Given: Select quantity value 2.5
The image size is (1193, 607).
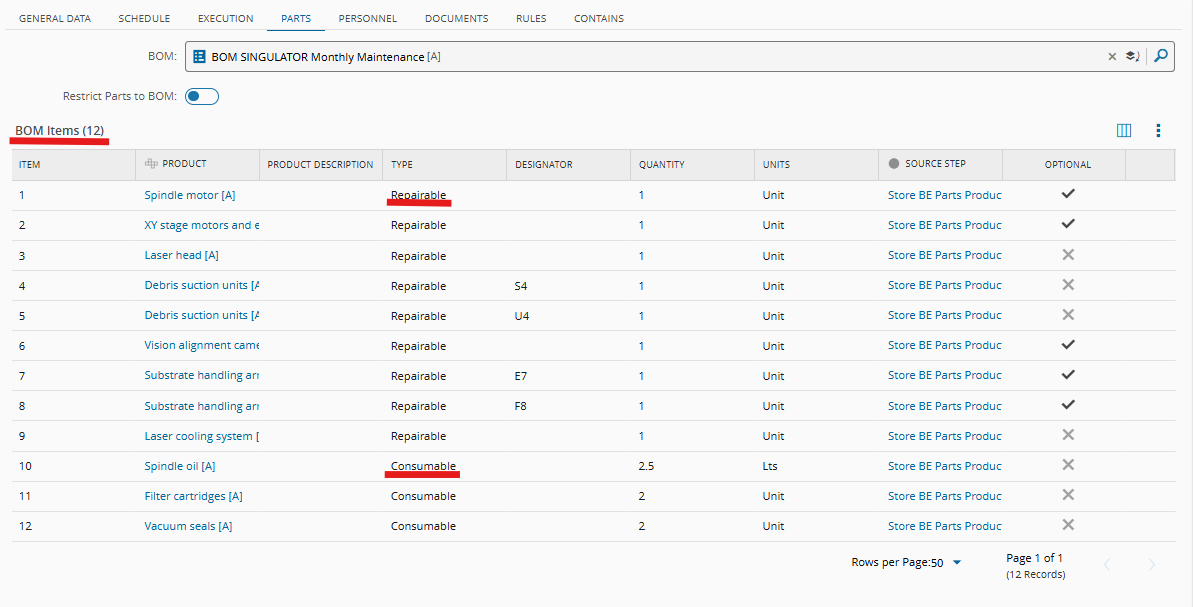Looking at the screenshot, I should click(647, 466).
